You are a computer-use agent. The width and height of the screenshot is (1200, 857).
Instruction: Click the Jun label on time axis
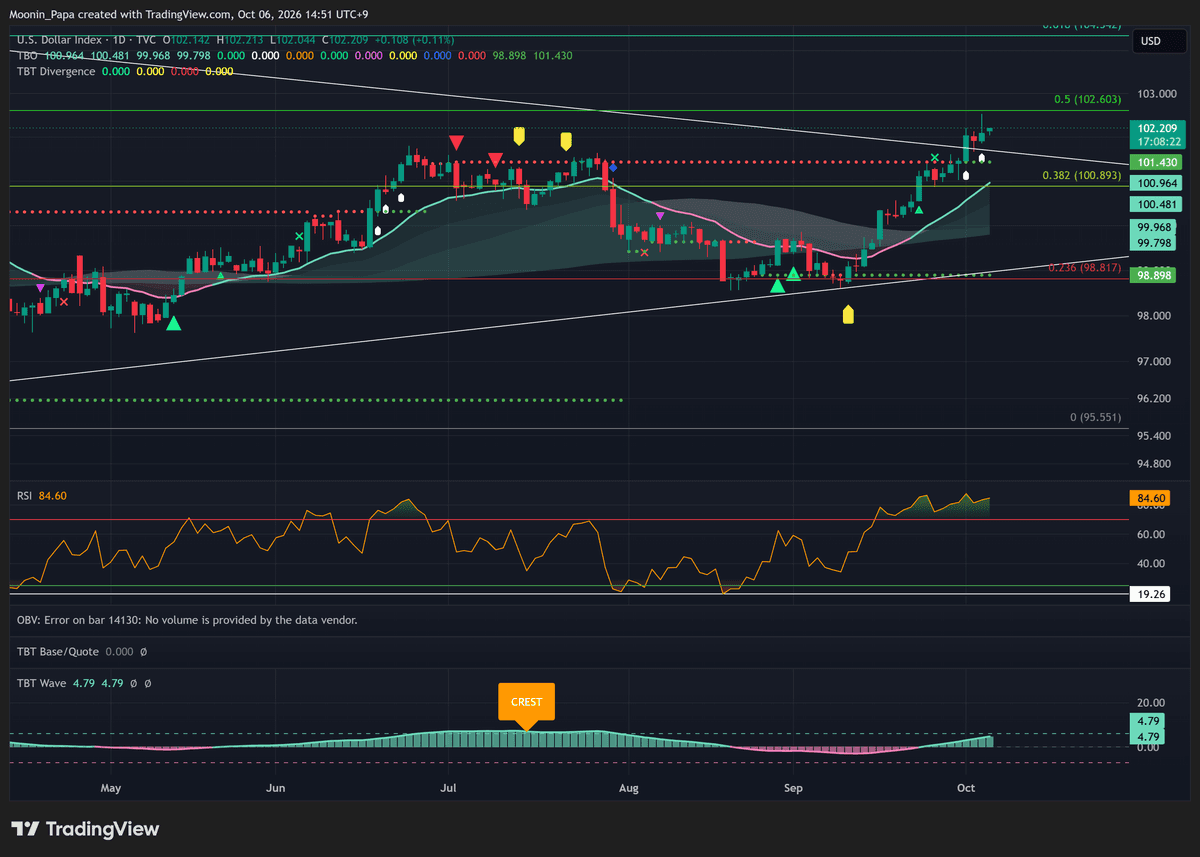pos(276,788)
